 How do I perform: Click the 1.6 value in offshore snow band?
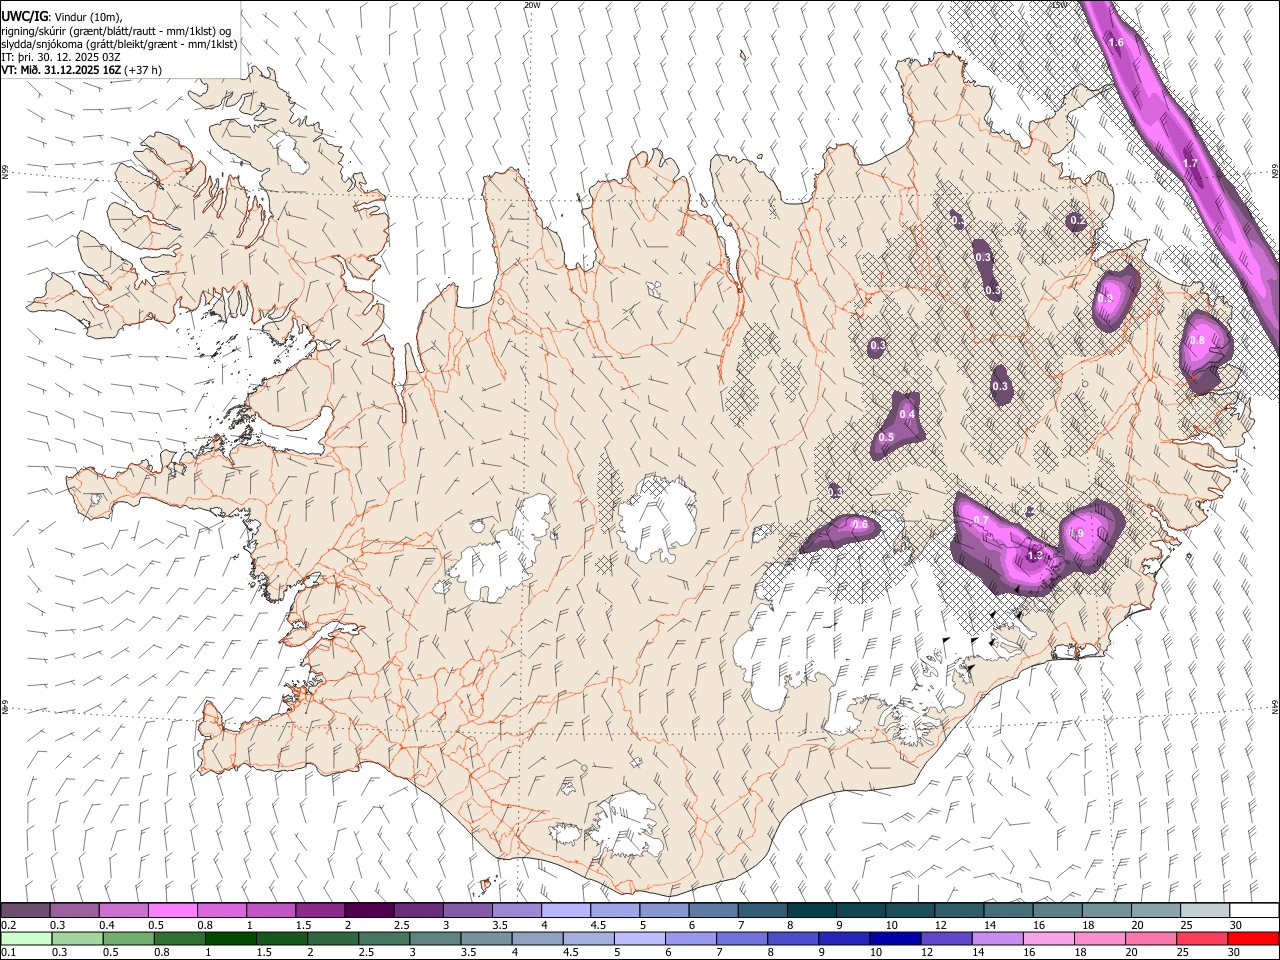tap(1117, 42)
